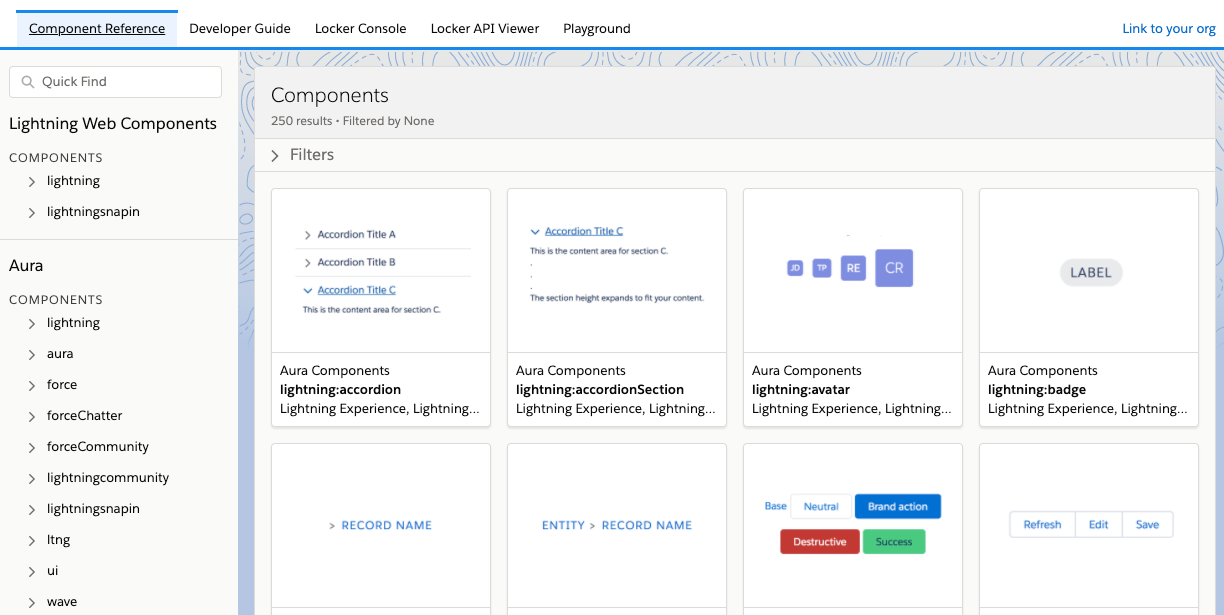Viewport: 1224px width, 615px height.
Task: Focus the Quick Find input field
Action: pyautogui.click(x=115, y=82)
